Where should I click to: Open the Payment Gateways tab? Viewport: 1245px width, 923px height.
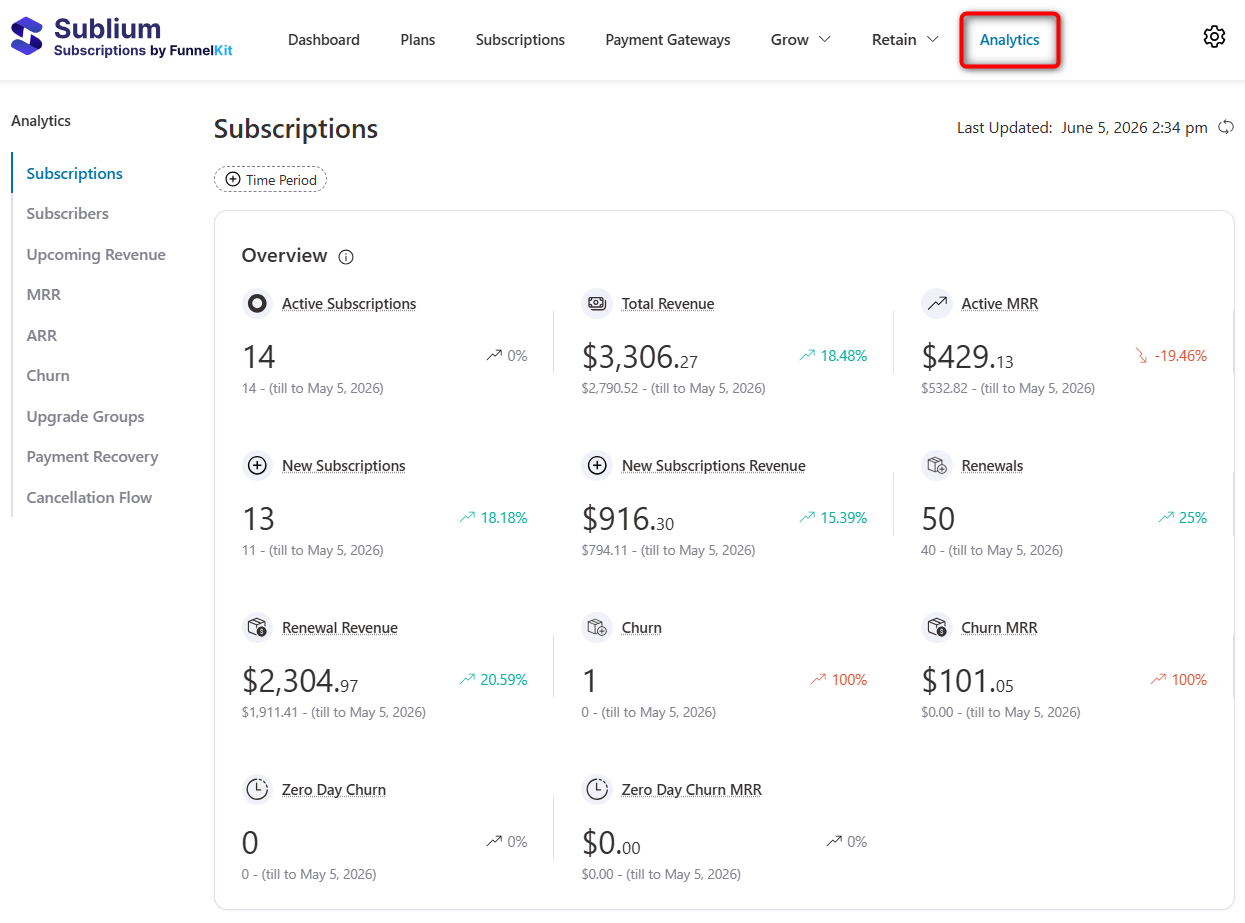(668, 40)
